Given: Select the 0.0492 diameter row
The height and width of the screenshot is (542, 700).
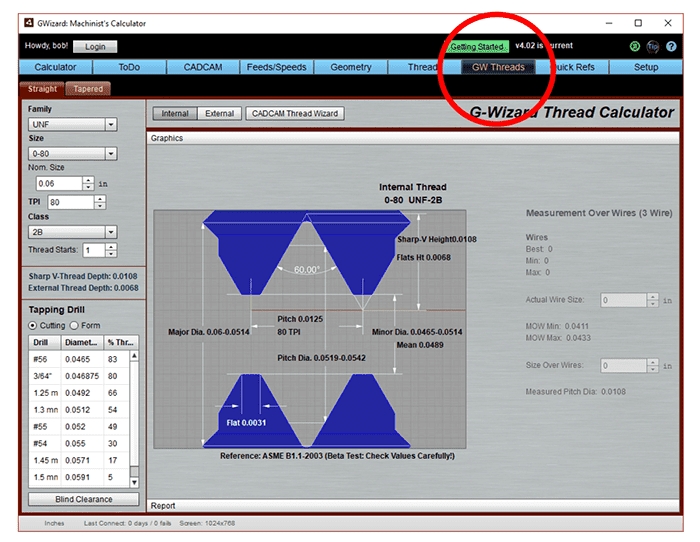Looking at the screenshot, I should point(79,393).
